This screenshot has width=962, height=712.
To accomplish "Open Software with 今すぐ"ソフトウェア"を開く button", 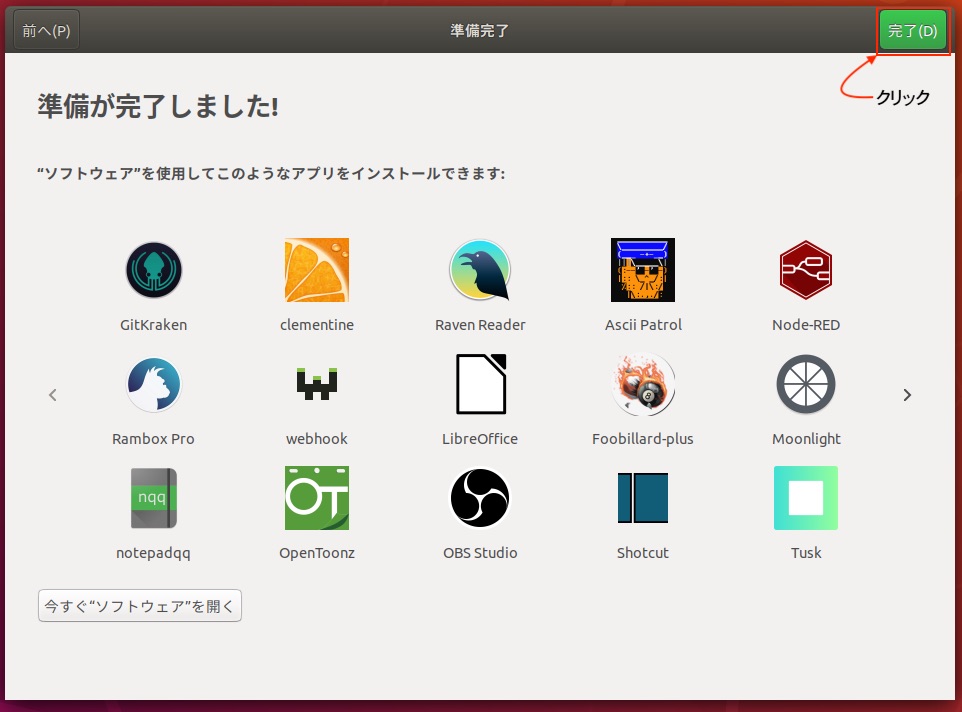I will [x=140, y=606].
